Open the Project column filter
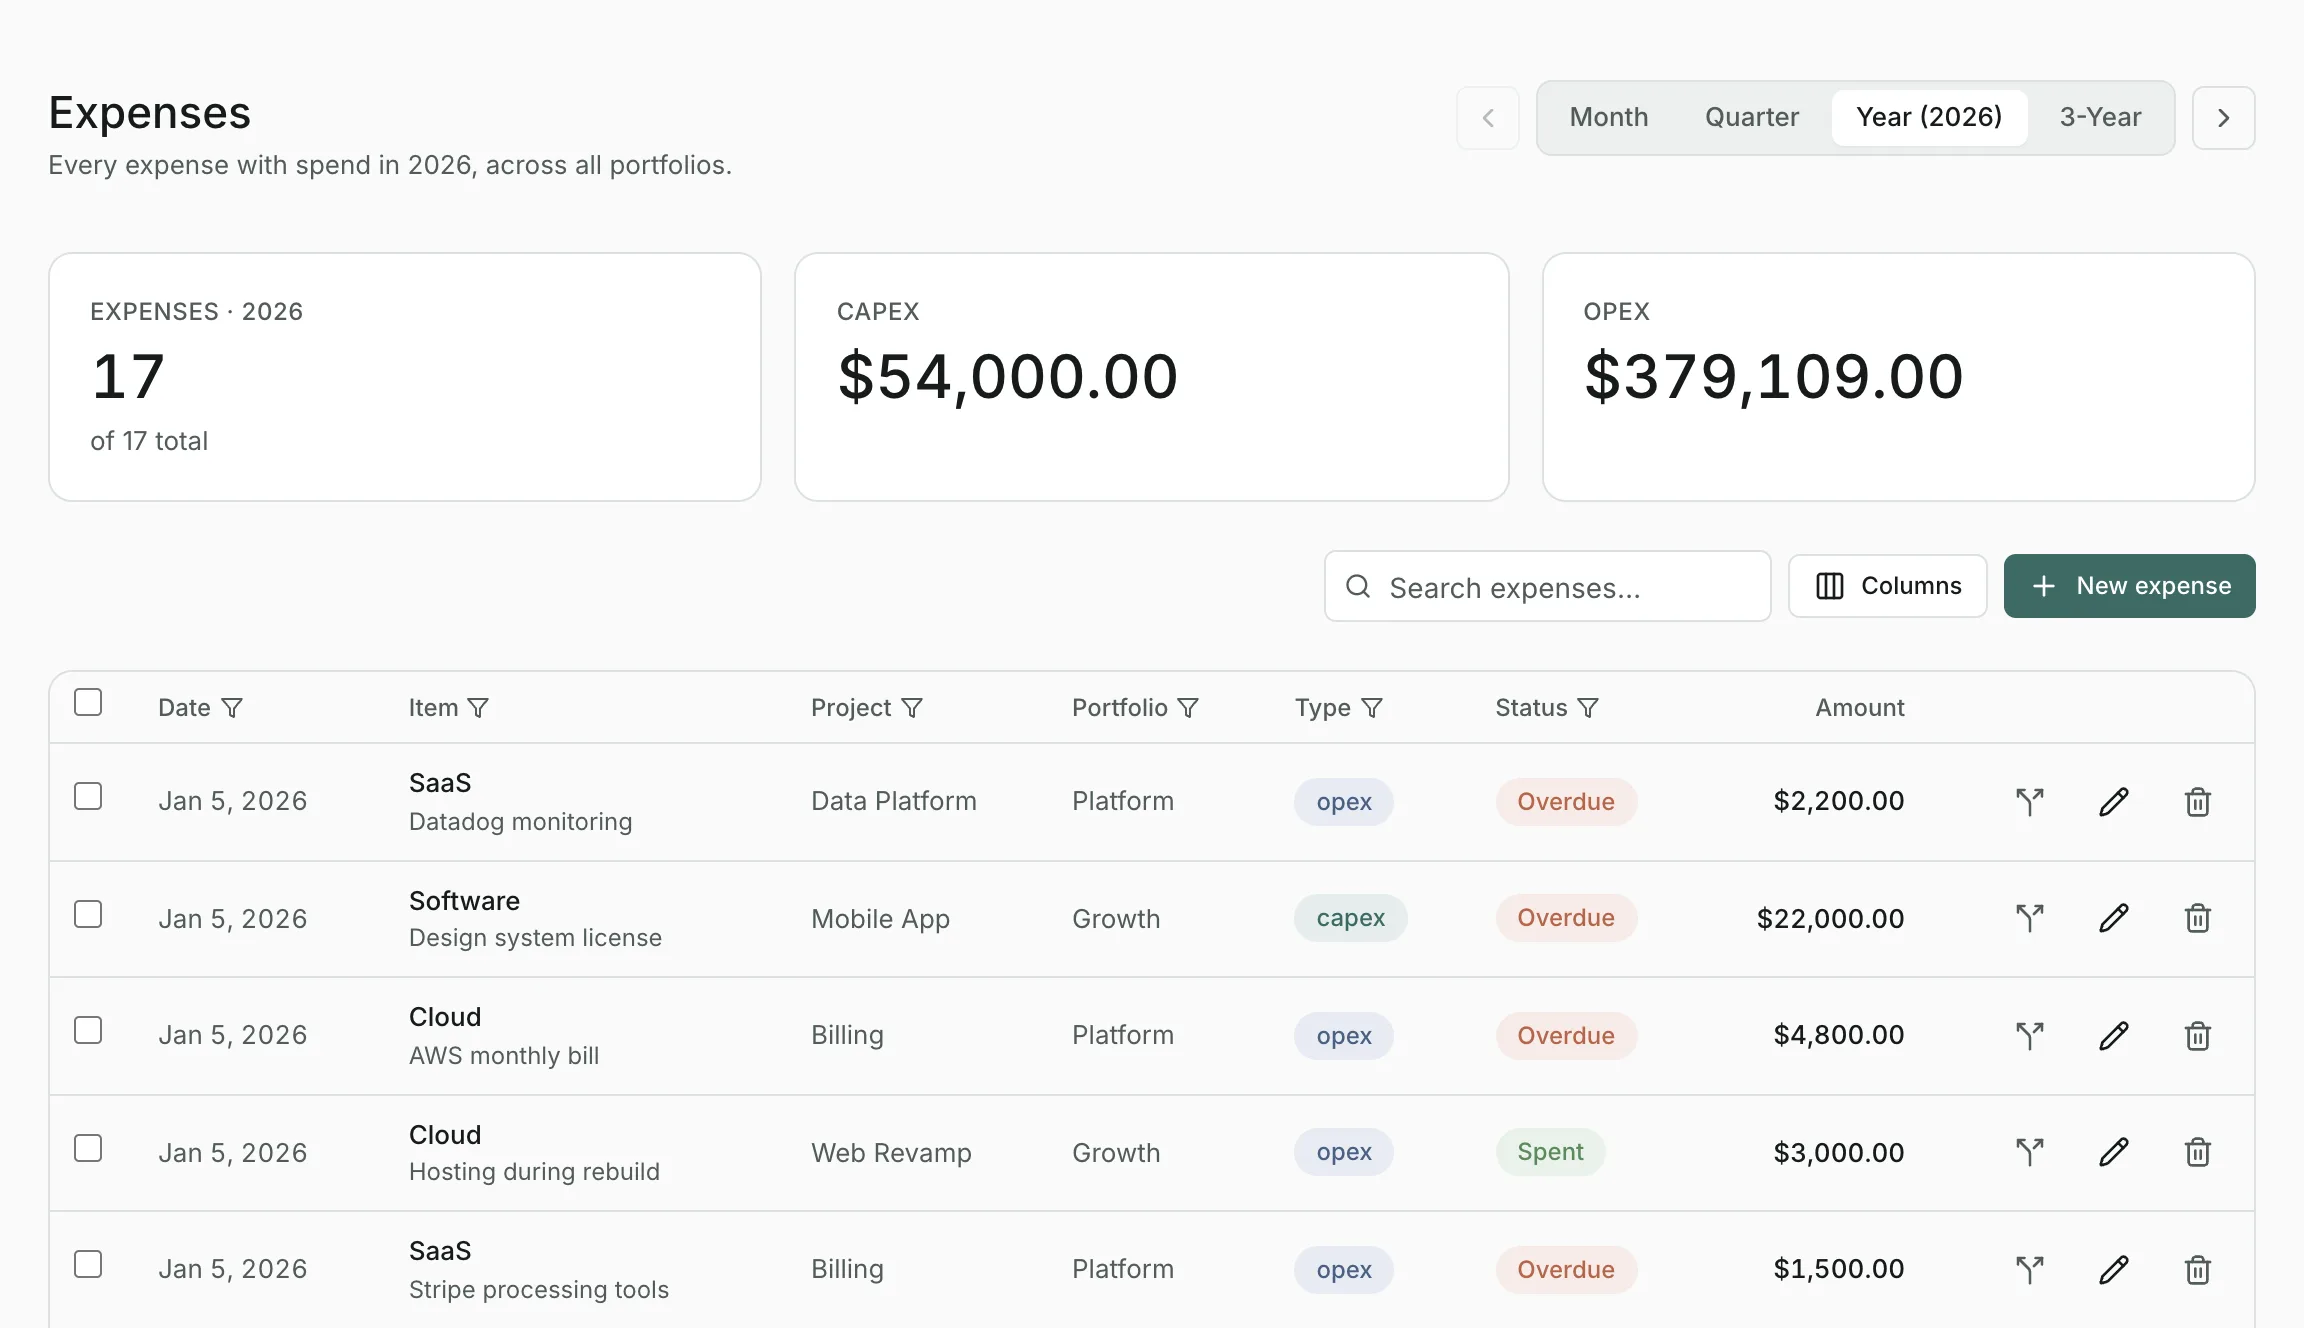The image size is (2304, 1328). [912, 708]
